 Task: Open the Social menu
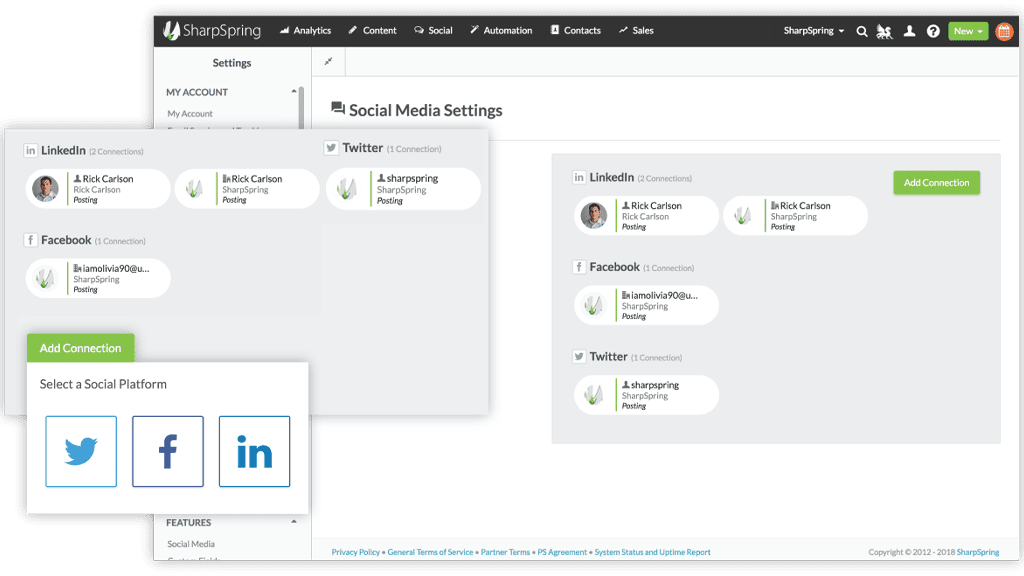433,31
